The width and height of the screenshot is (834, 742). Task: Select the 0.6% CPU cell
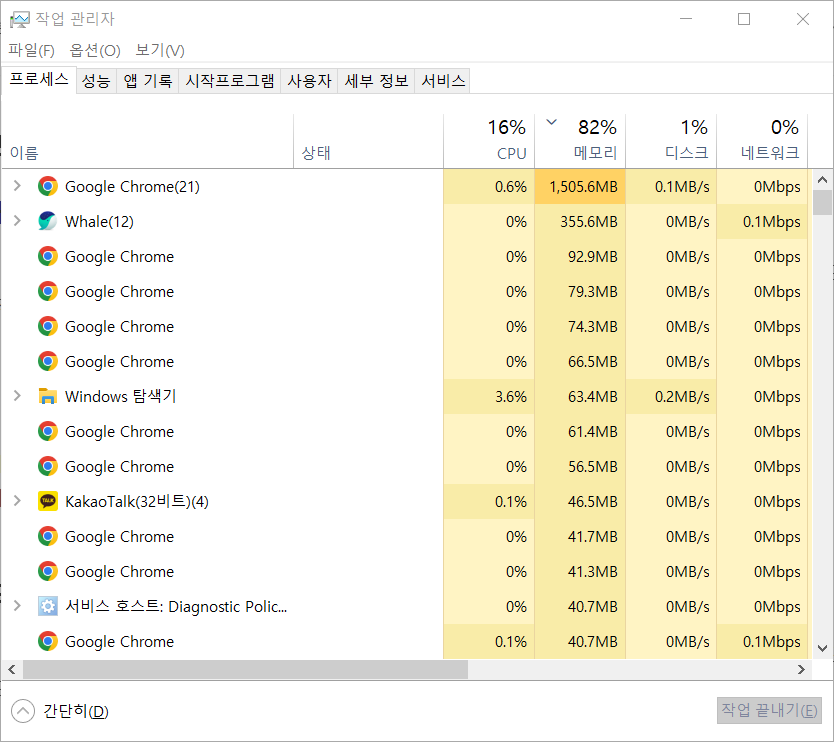point(489,187)
